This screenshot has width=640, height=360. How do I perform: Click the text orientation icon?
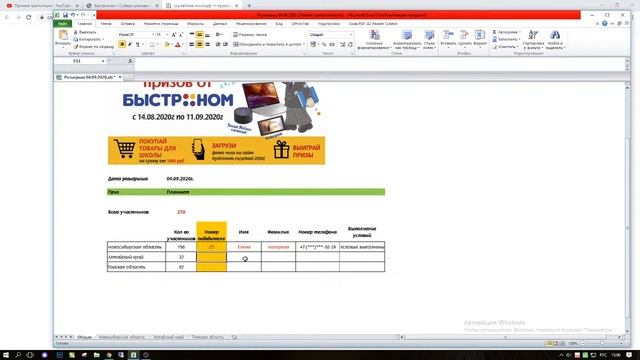coord(219,35)
